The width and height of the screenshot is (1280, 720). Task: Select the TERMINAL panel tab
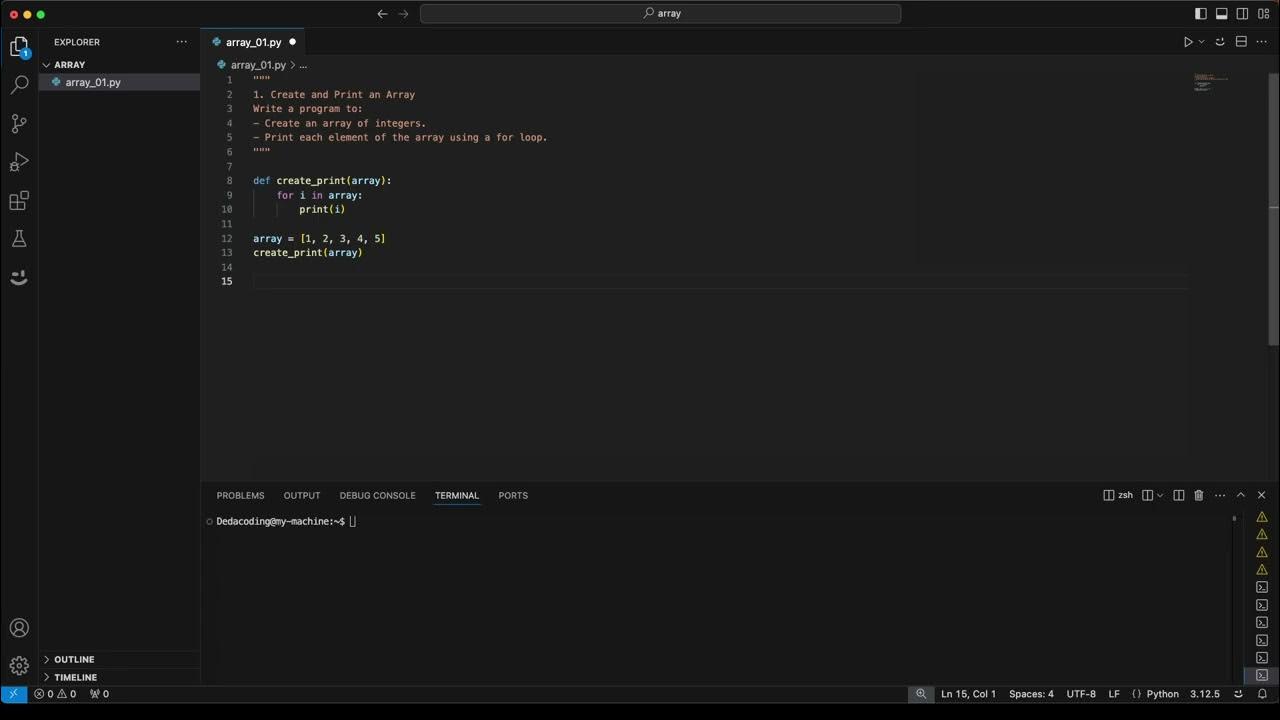pos(457,496)
